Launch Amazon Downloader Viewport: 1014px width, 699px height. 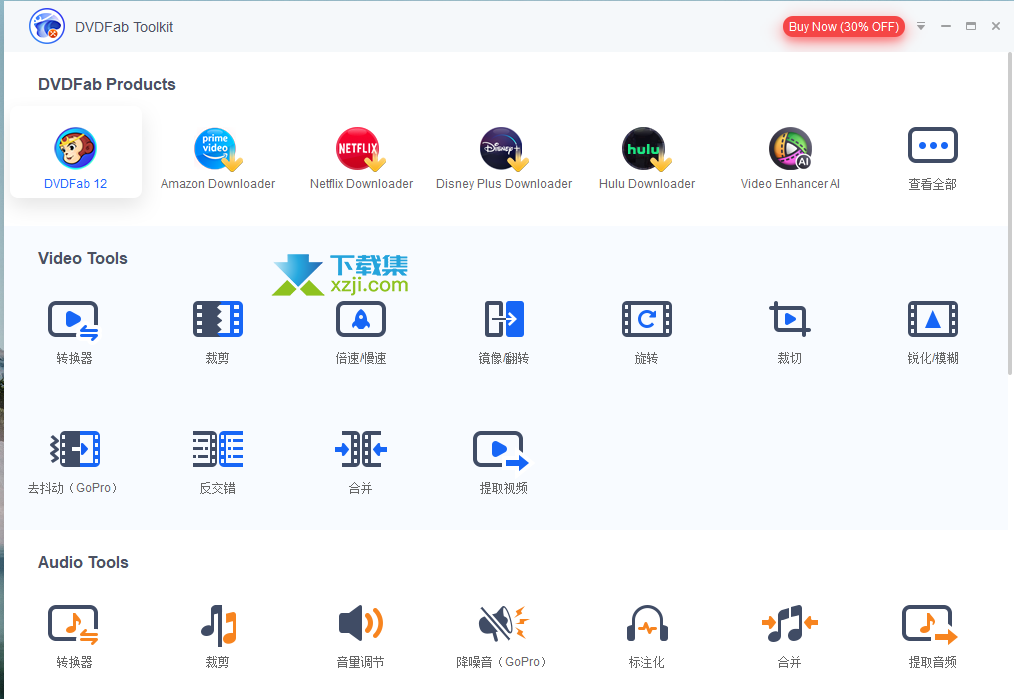coord(218,158)
